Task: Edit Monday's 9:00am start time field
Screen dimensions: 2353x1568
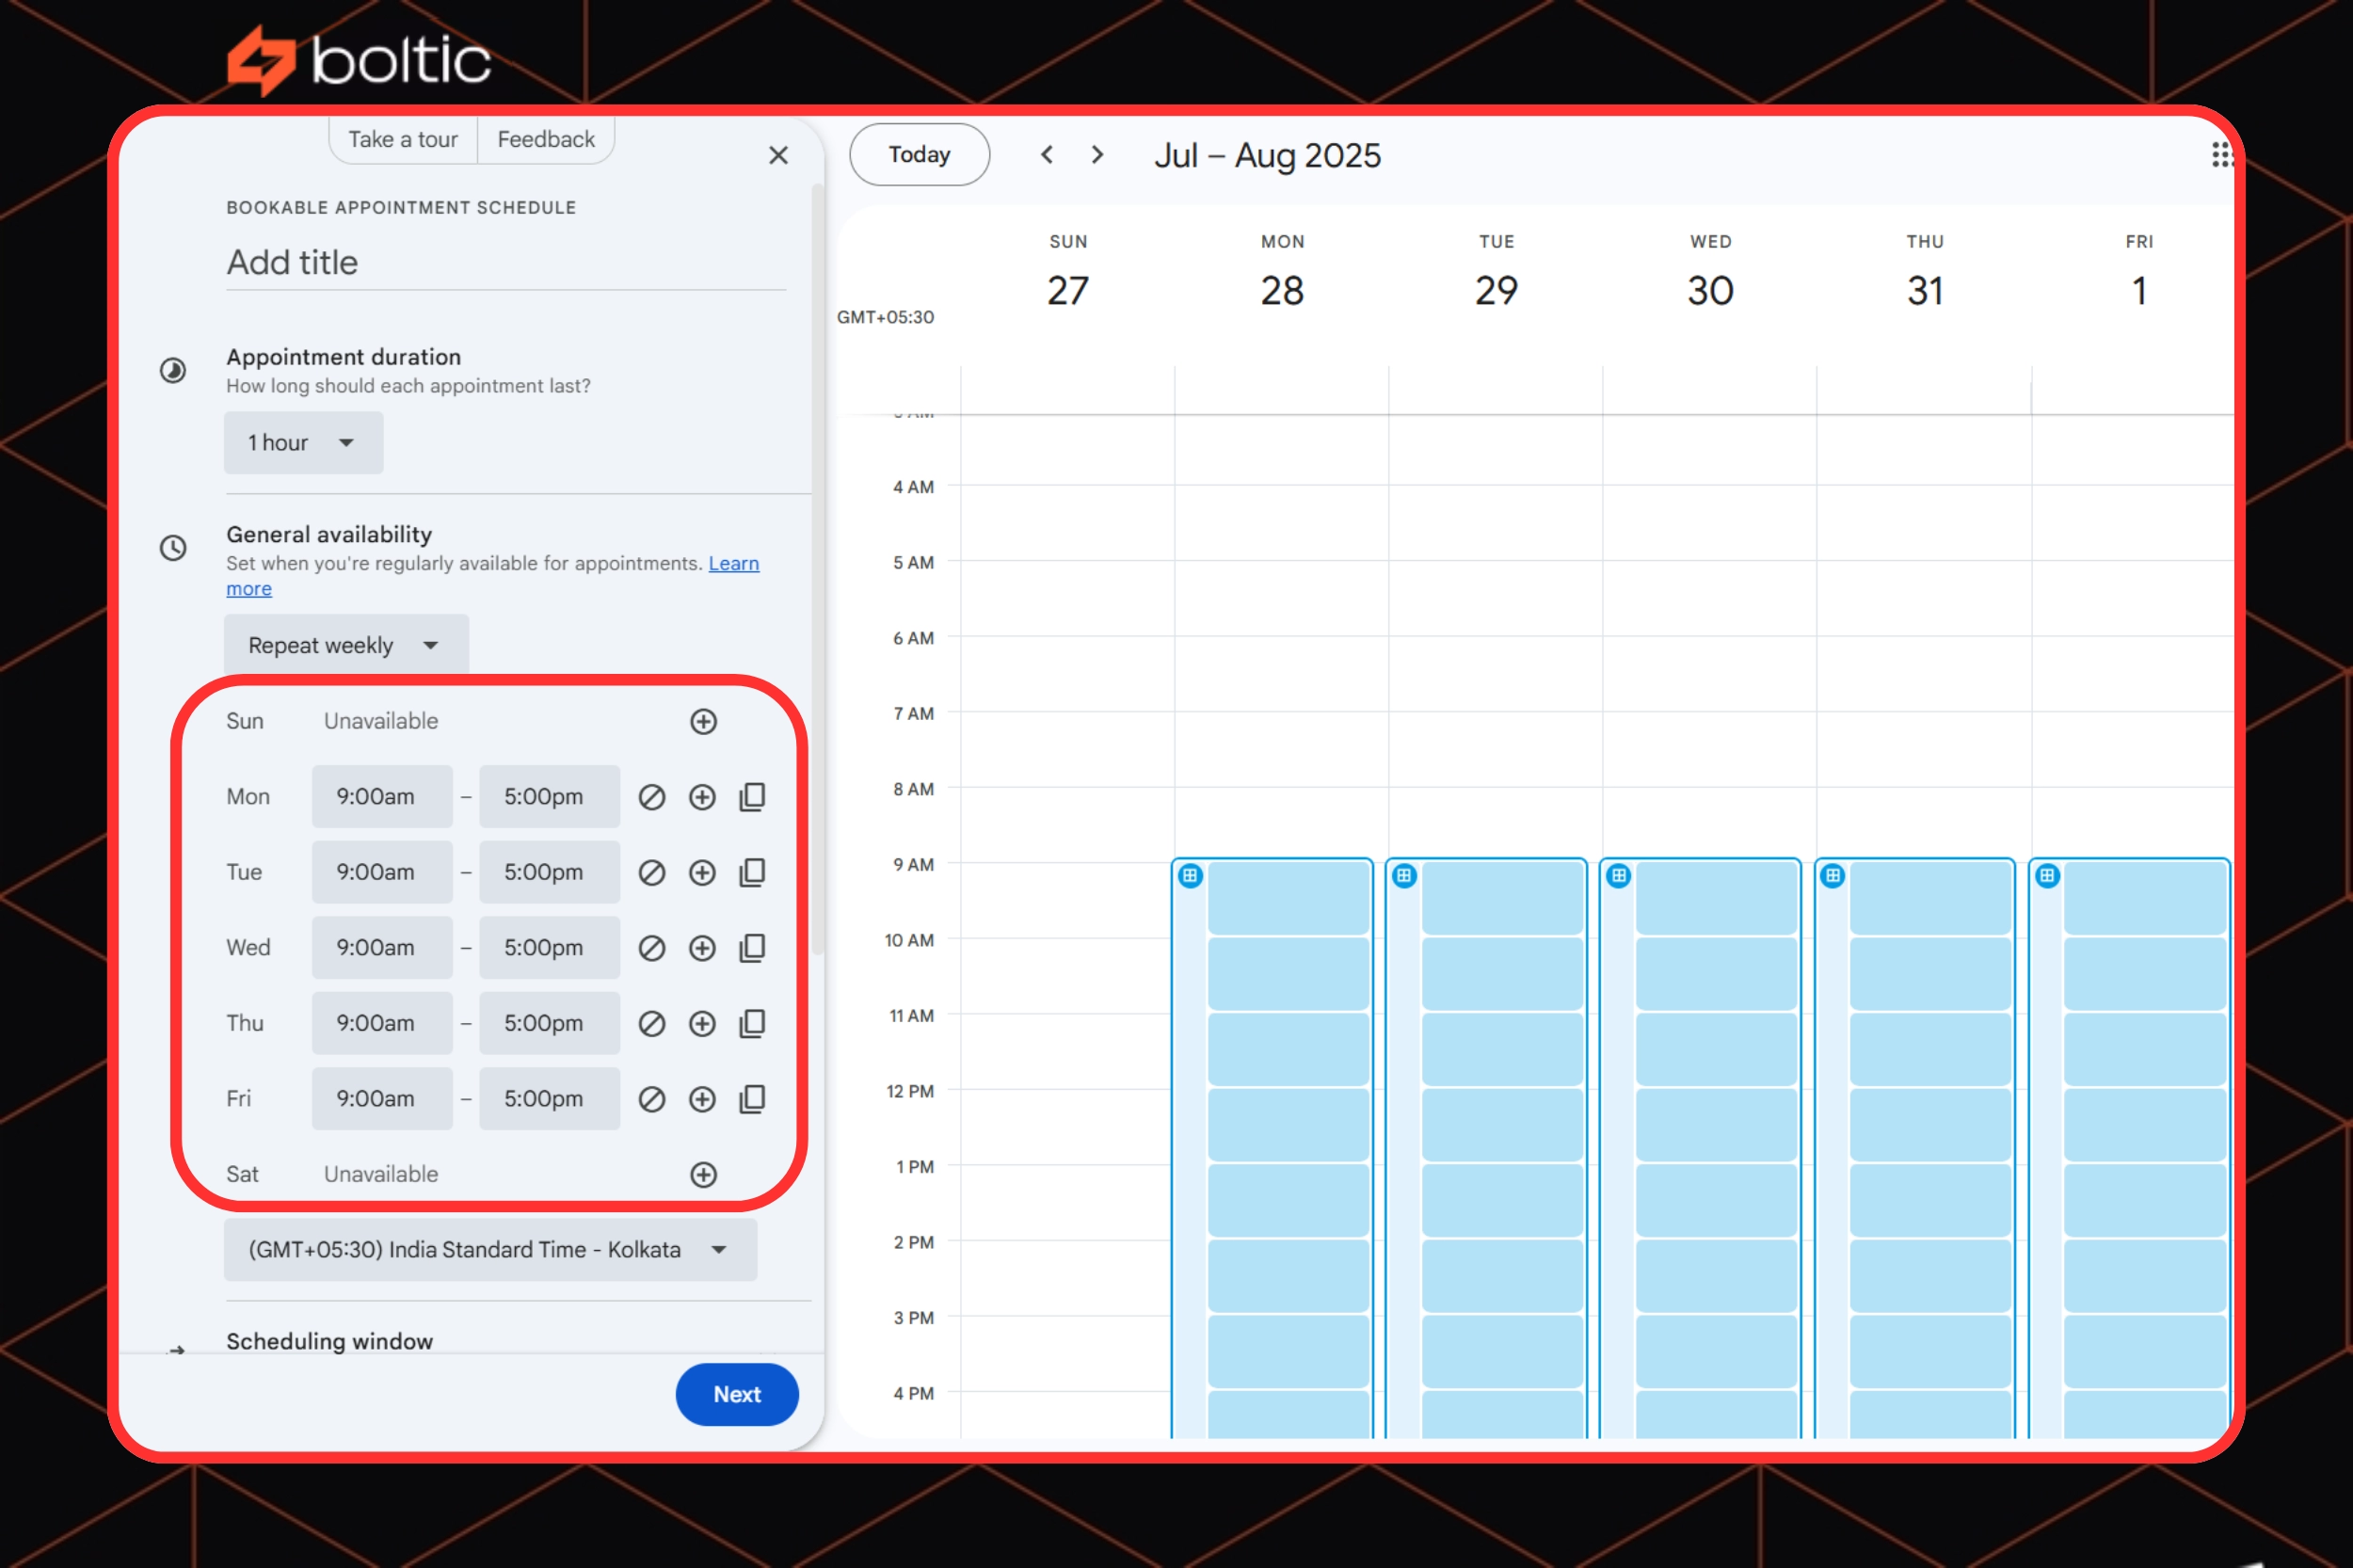Action: pyautogui.click(x=382, y=796)
